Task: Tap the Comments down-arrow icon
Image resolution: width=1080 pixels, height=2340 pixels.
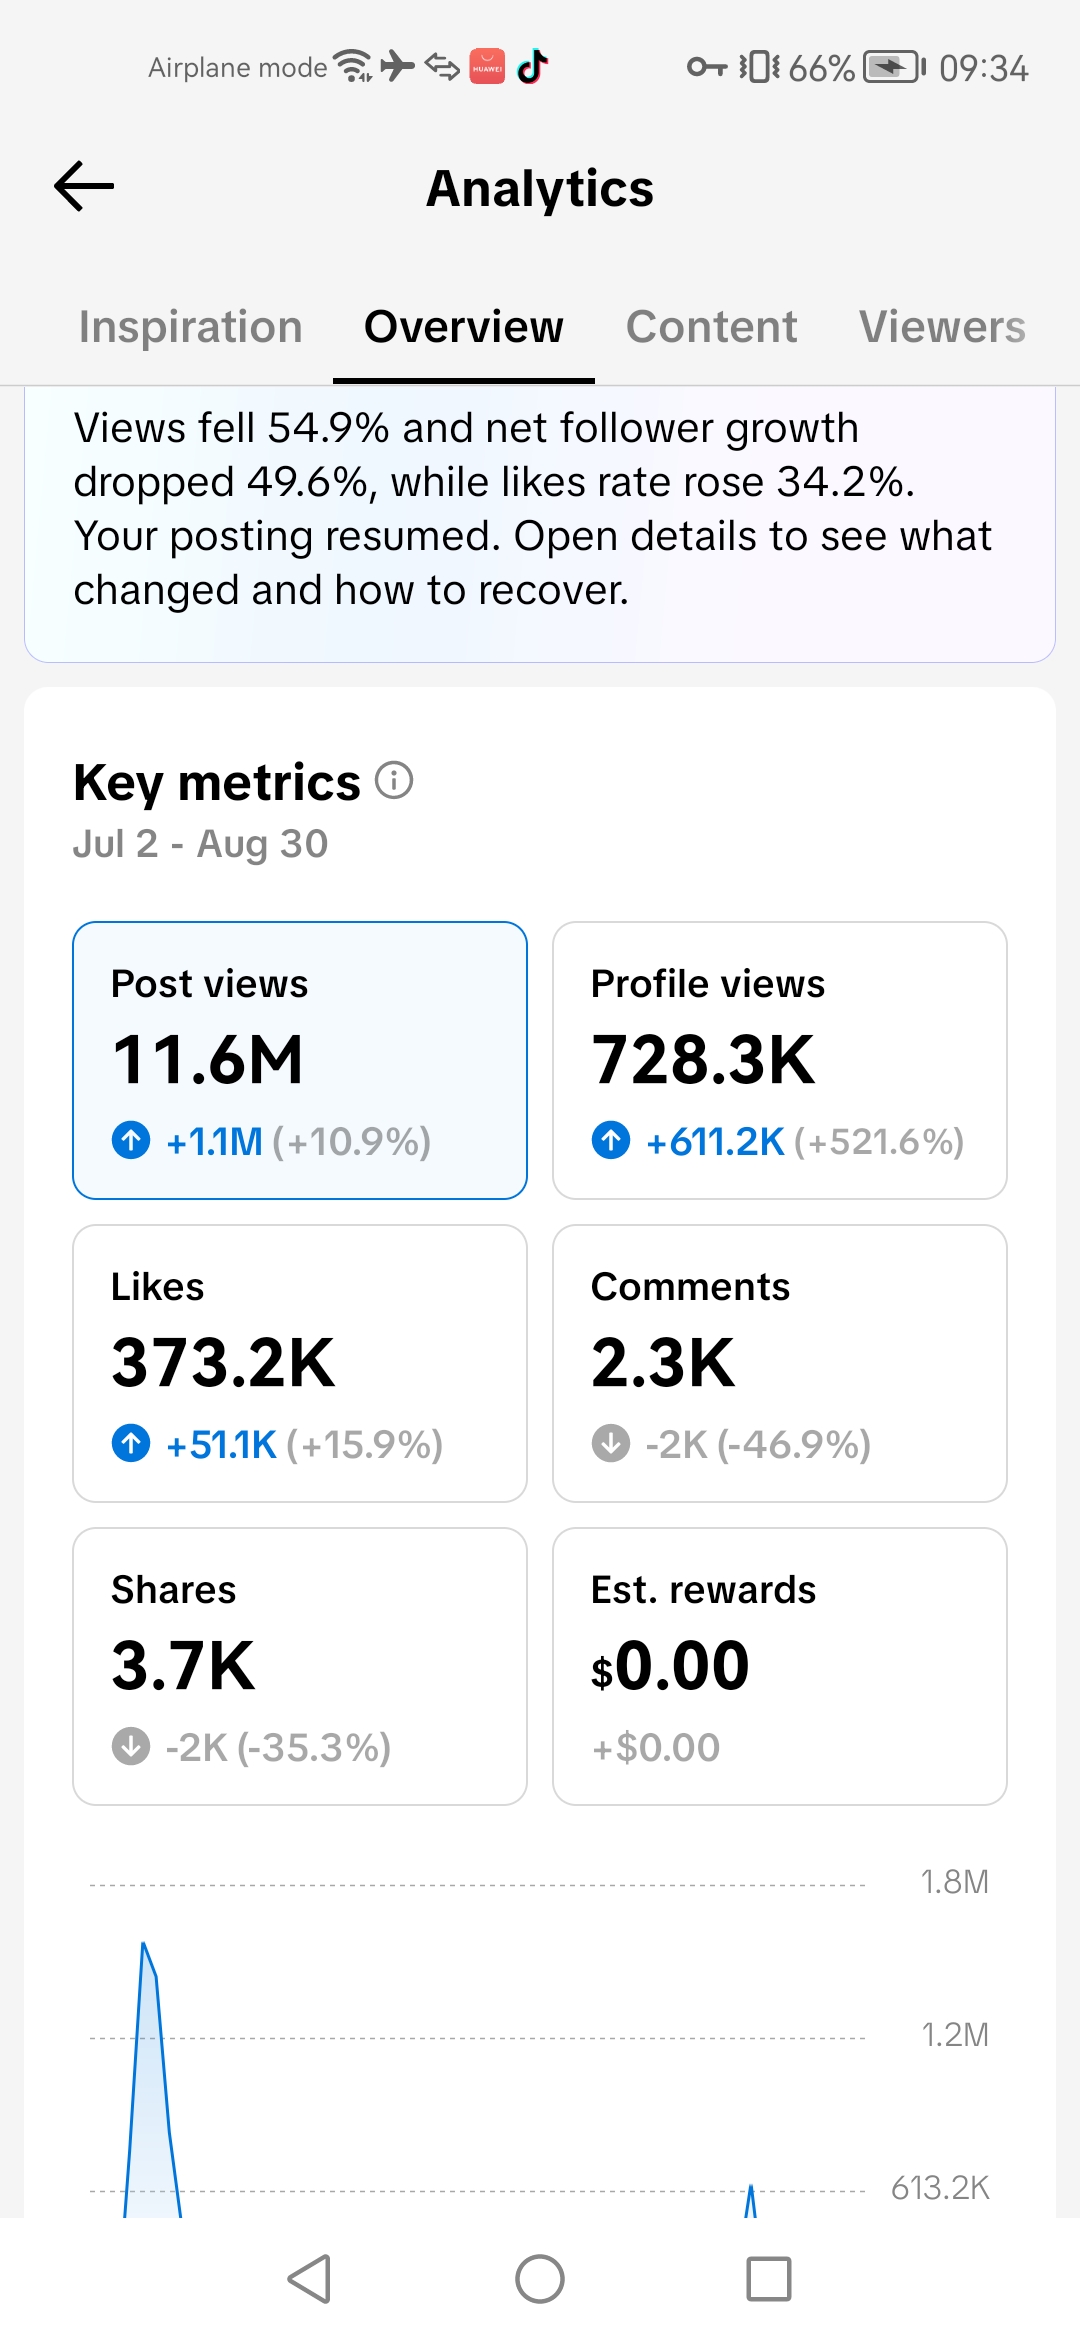Action: point(611,1443)
